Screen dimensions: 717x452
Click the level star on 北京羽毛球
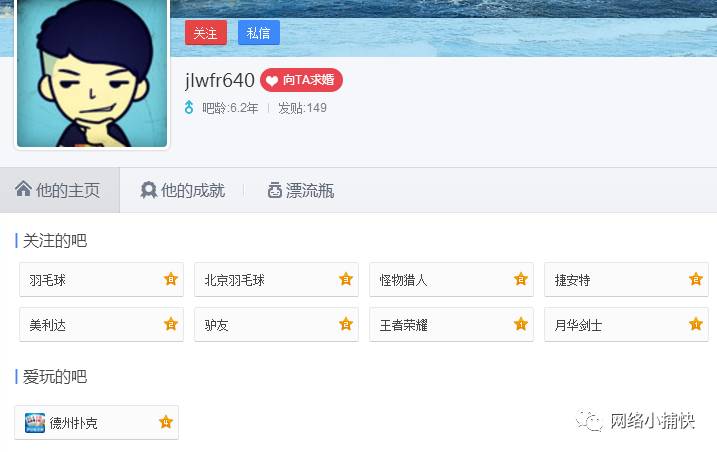coord(346,279)
